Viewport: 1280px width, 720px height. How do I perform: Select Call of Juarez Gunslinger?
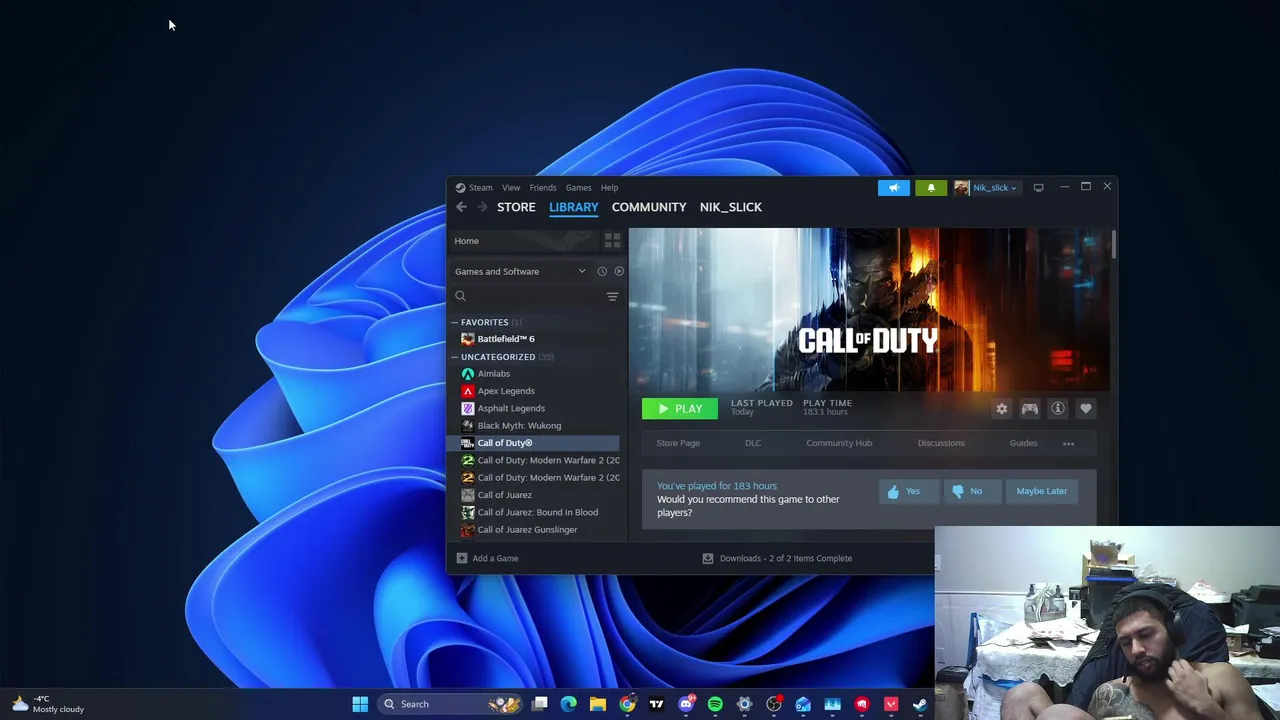[x=527, y=530]
